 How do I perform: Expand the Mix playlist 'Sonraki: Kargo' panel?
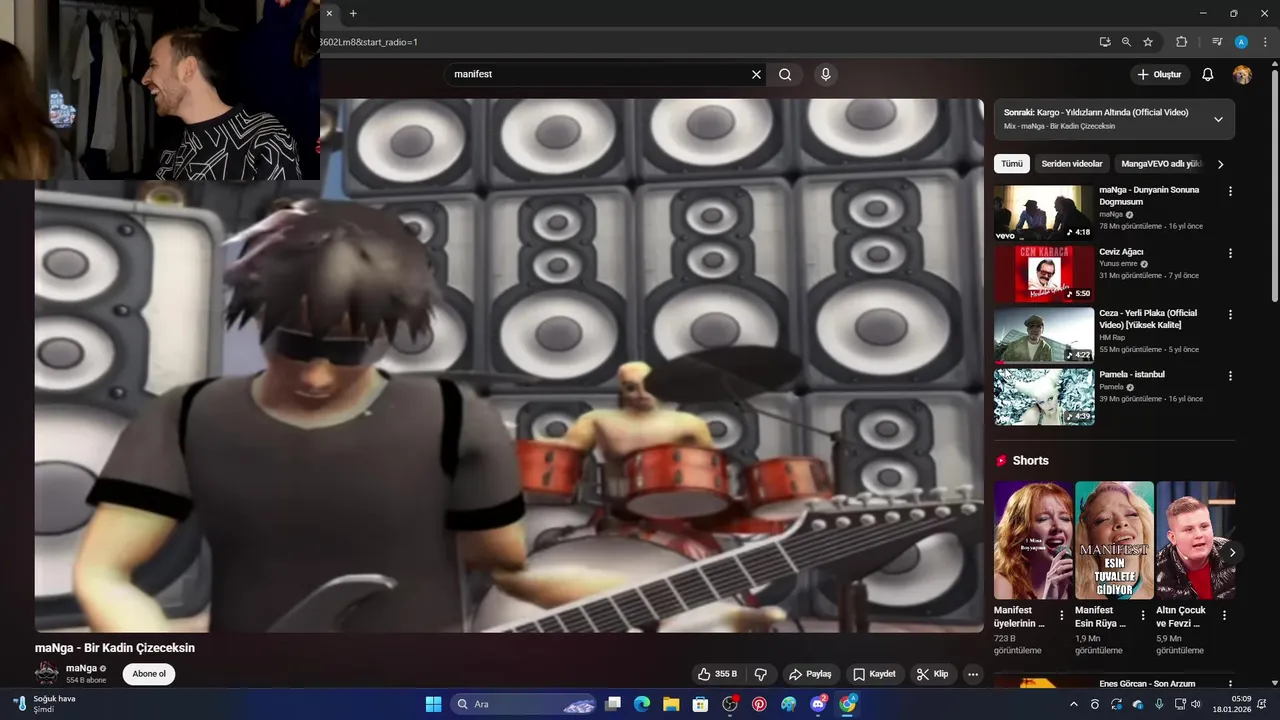[x=1217, y=119]
